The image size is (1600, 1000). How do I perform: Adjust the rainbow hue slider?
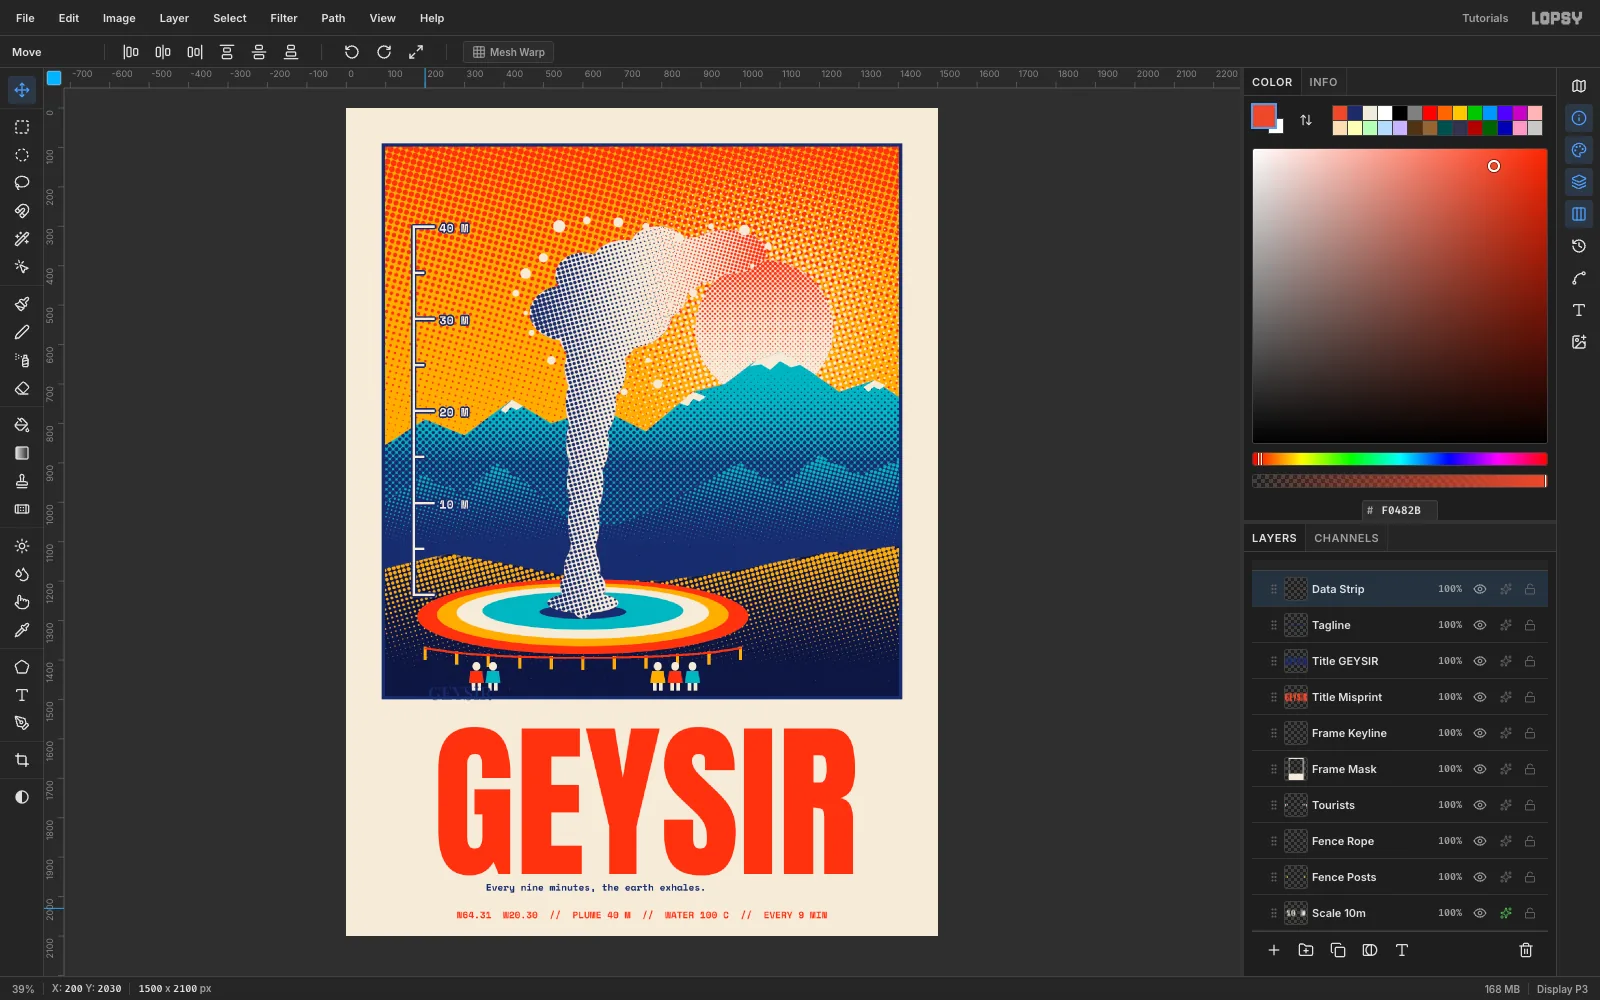1400,459
